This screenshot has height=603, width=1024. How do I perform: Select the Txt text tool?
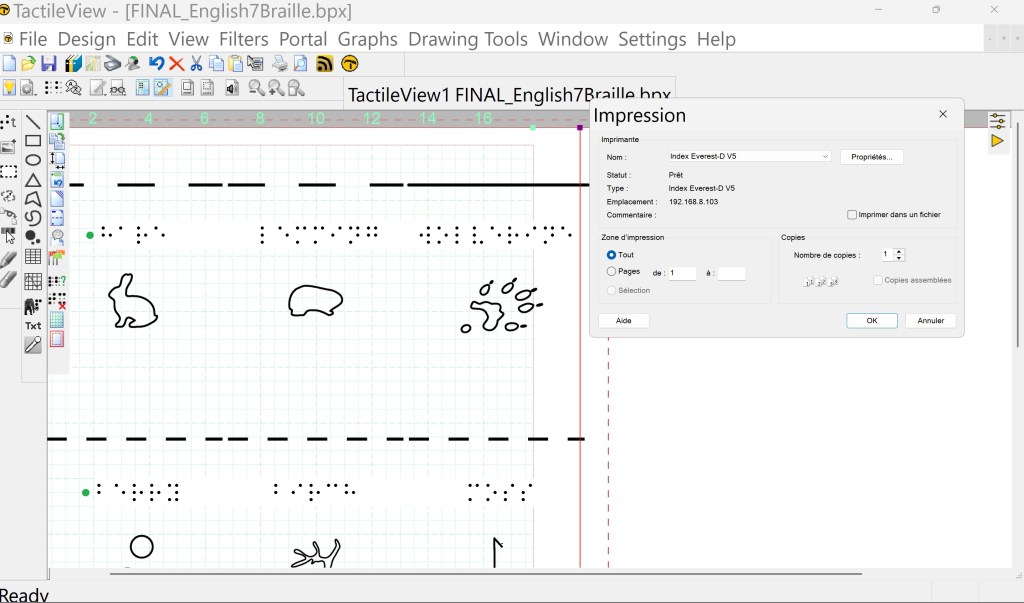click(x=33, y=324)
